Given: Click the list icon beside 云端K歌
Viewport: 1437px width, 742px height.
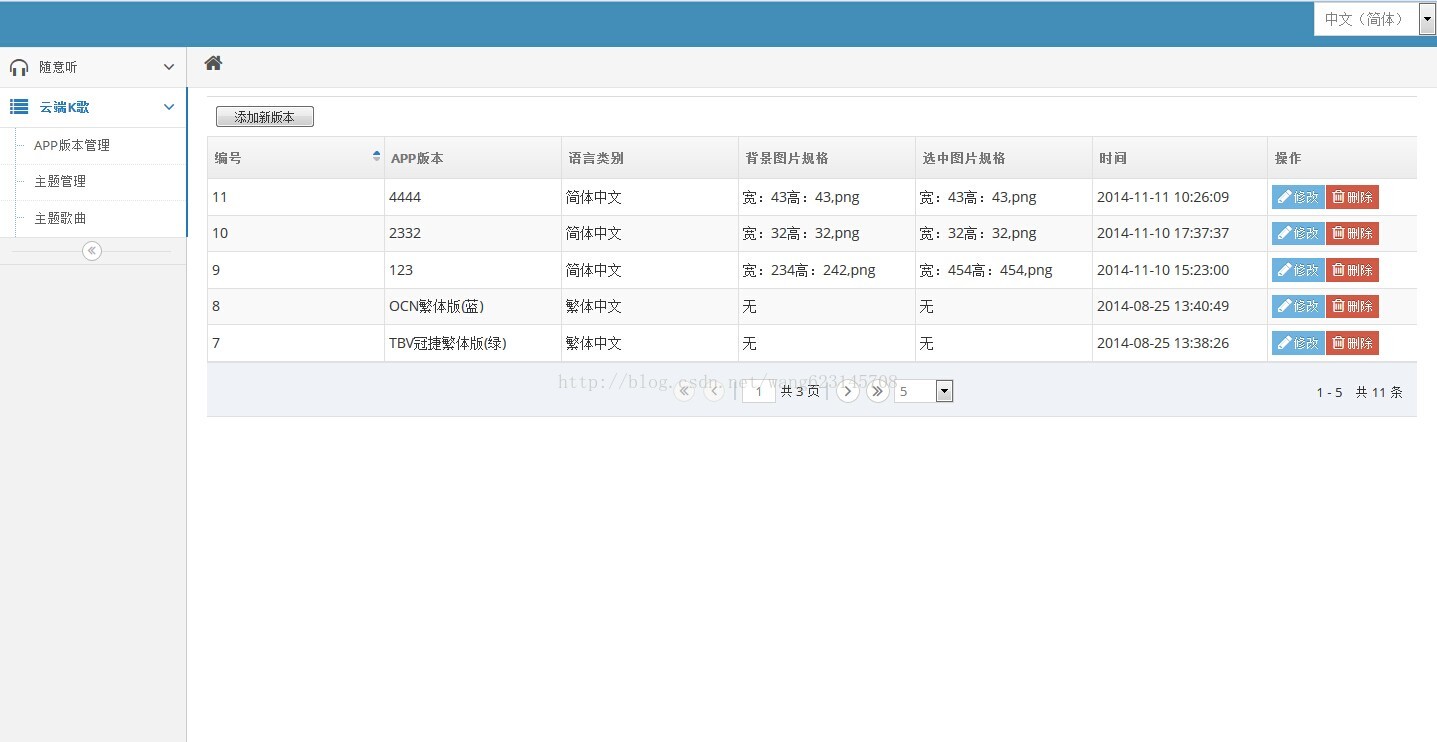Looking at the screenshot, I should 19,107.
